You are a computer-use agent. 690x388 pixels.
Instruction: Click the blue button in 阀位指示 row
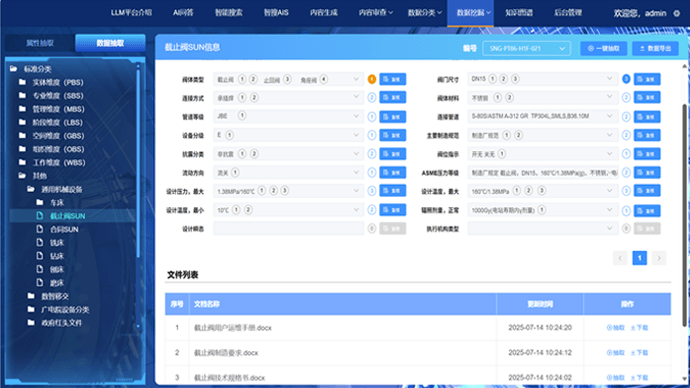point(647,154)
